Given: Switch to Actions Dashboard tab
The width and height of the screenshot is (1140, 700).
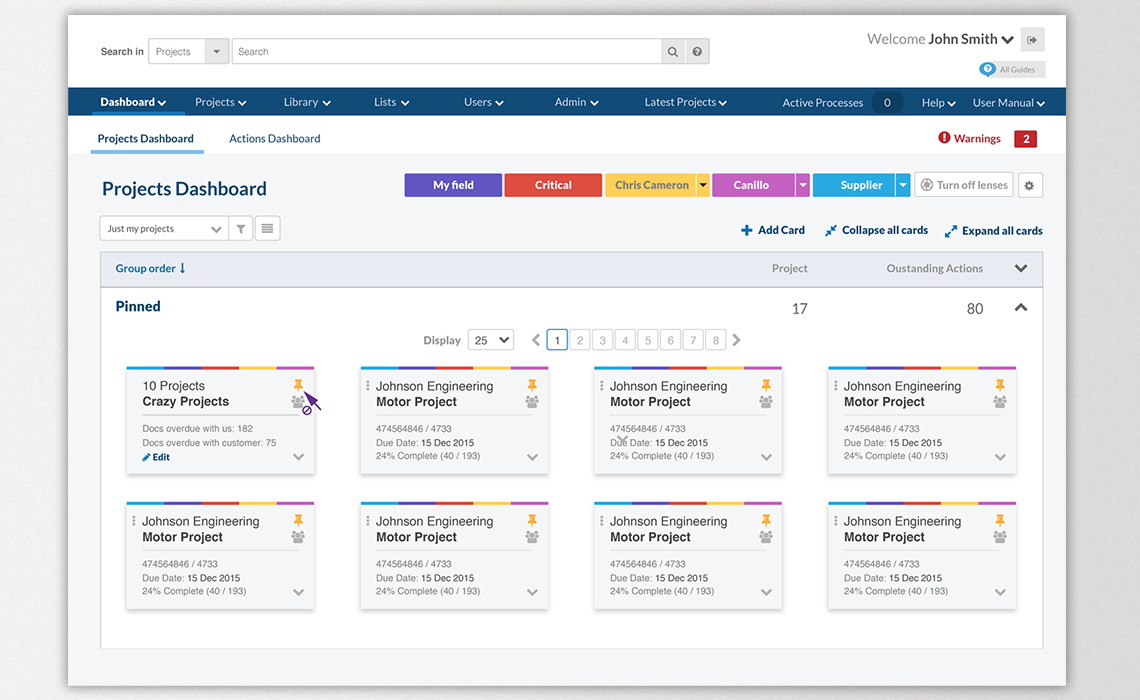Looking at the screenshot, I should point(275,139).
